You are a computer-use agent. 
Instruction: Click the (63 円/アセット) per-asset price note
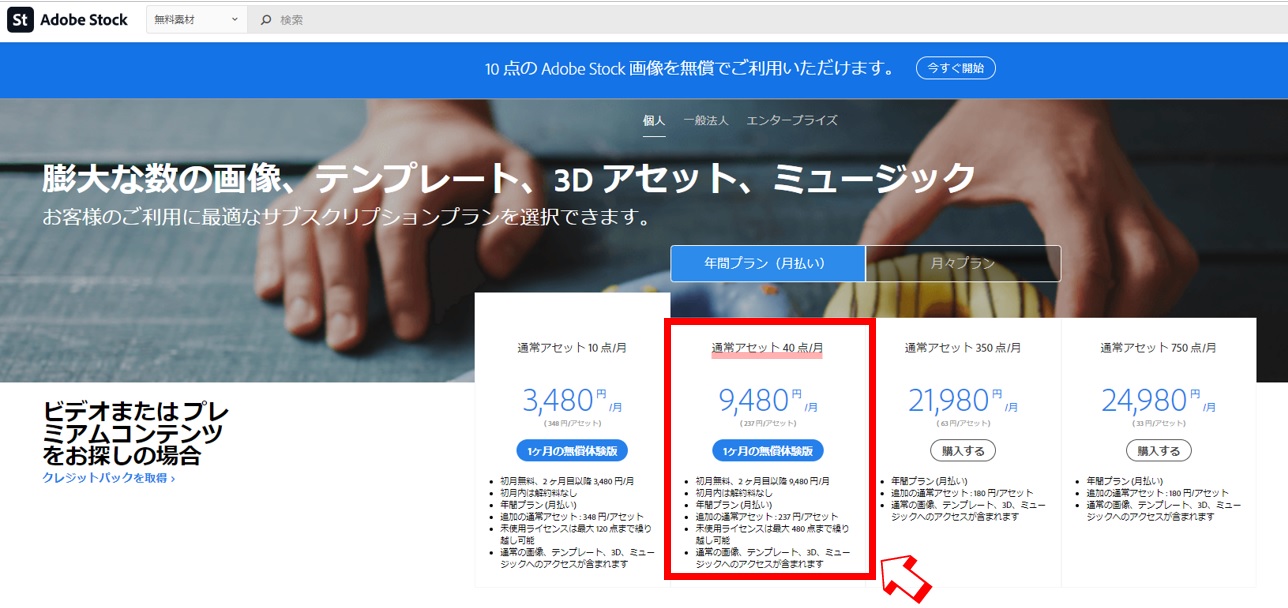(963, 423)
